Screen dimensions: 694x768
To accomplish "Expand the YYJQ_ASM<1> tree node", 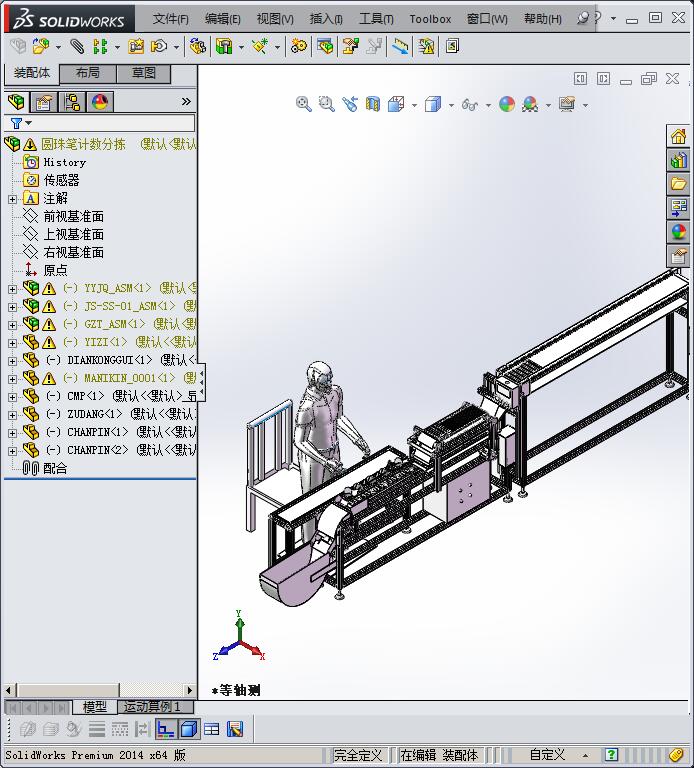I will [12, 289].
